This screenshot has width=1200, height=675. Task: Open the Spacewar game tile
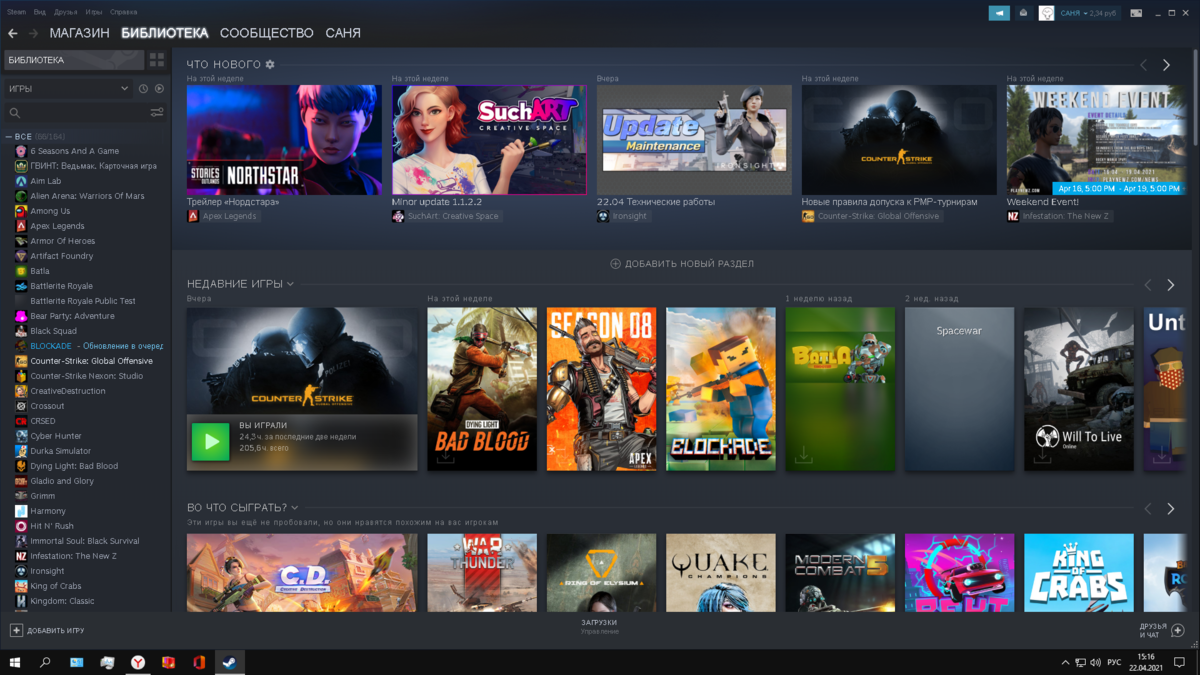click(960, 389)
